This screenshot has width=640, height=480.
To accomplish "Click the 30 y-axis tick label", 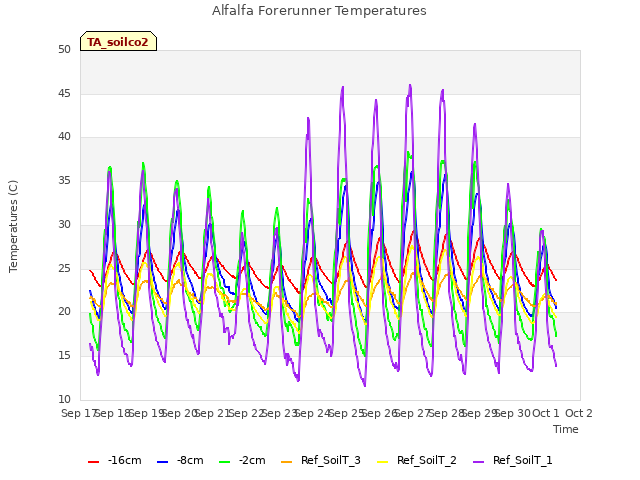I will coord(64,224).
